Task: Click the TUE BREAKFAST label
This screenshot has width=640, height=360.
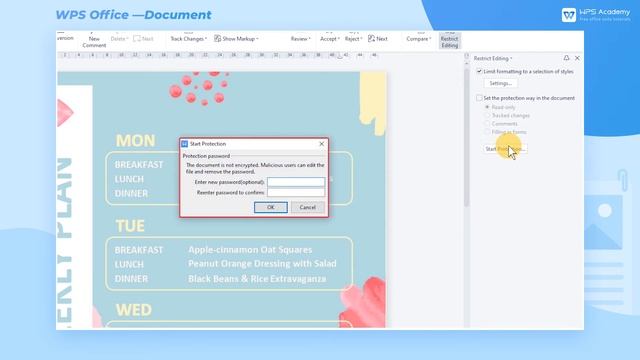Action: [139, 250]
